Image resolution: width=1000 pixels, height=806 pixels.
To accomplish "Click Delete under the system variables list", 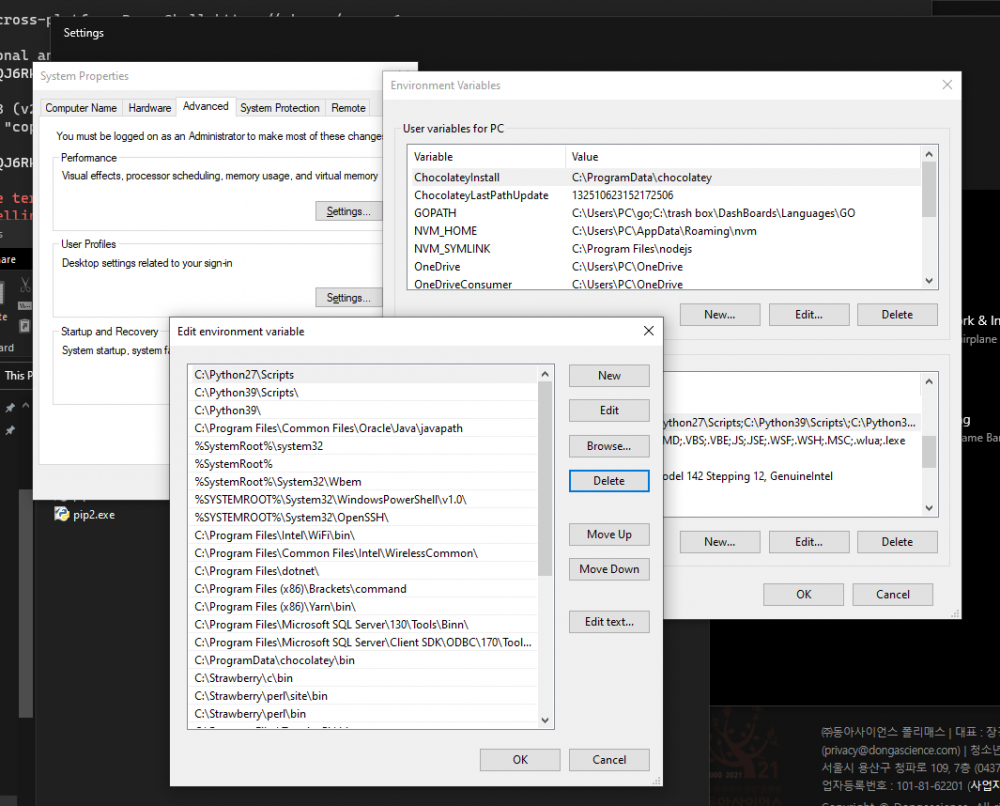I will pyautogui.click(x=897, y=541).
